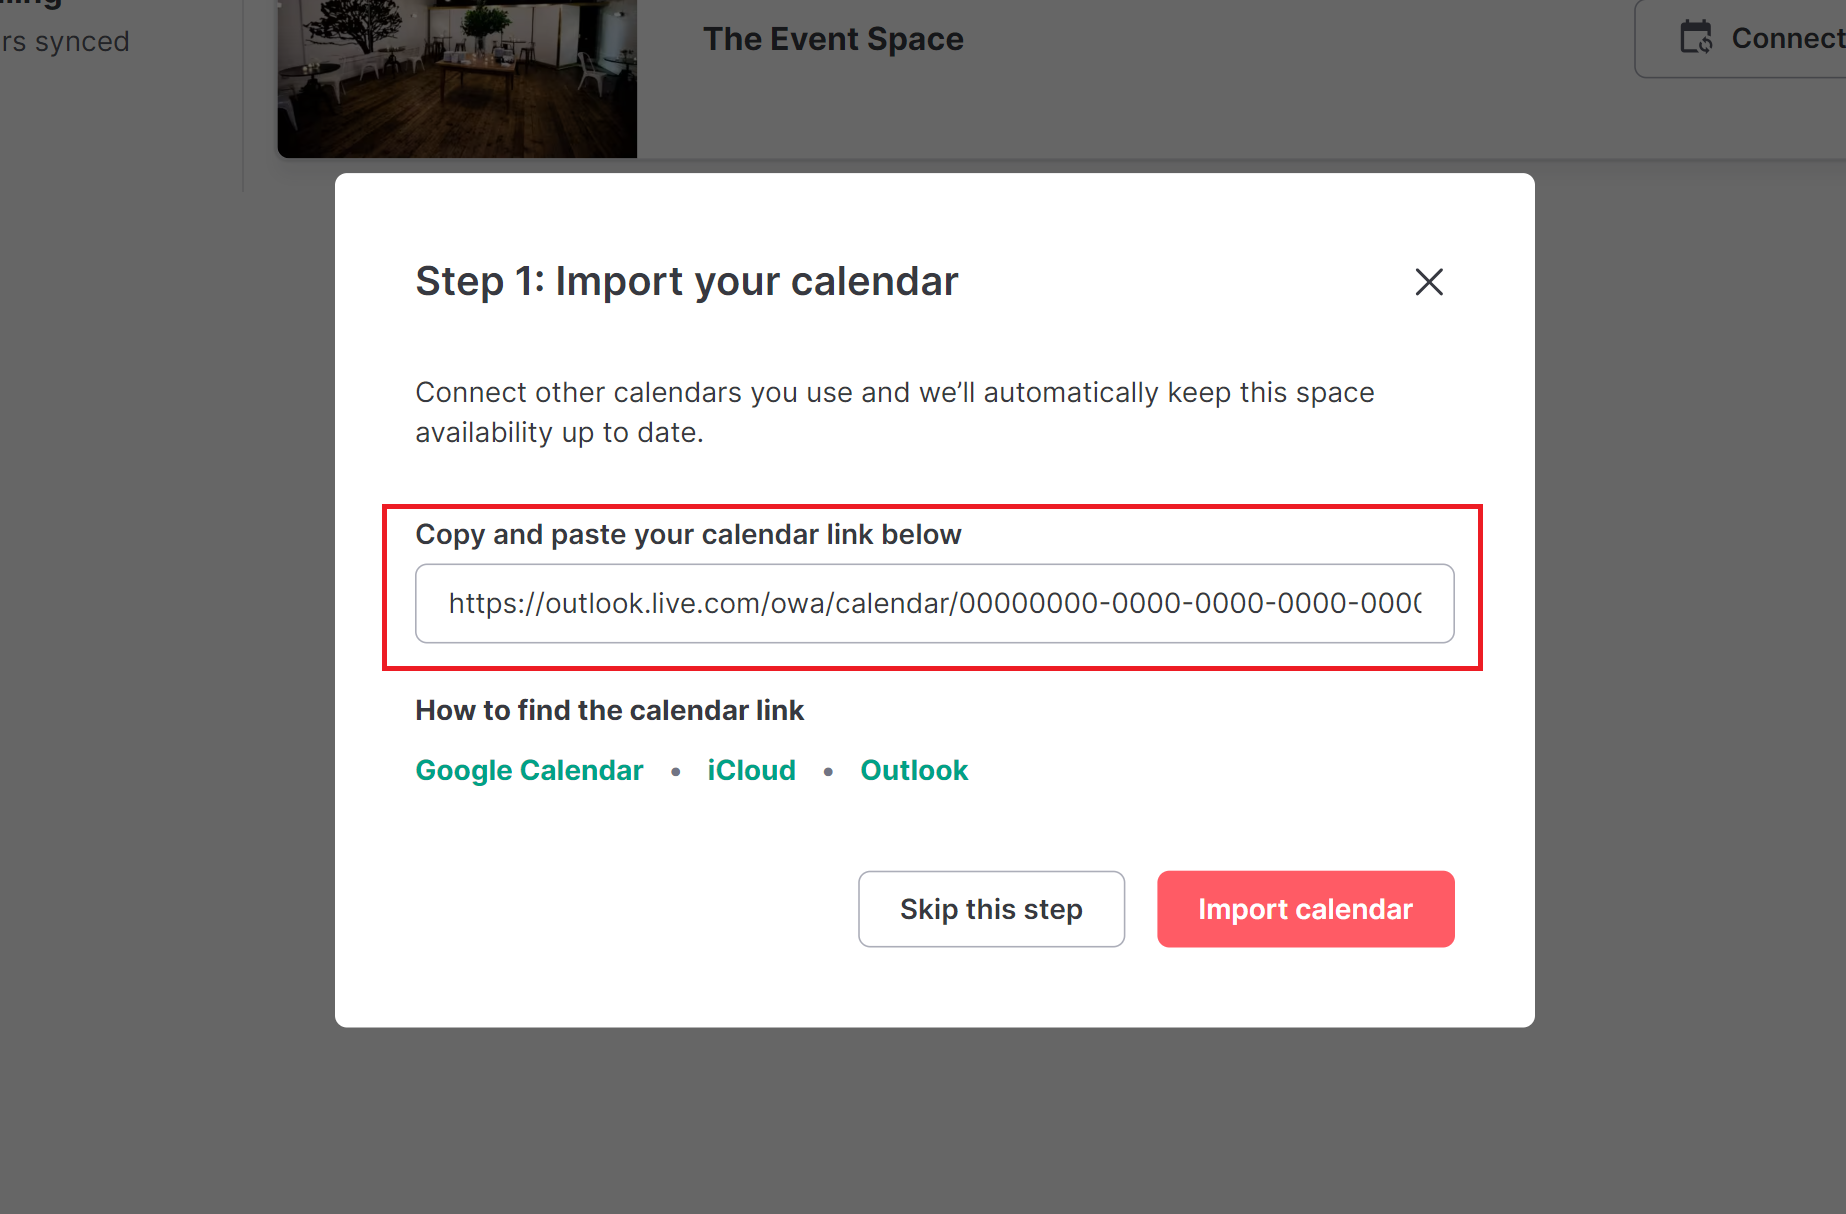Click the dot between Google Calendar and iCloud
Screen dimensions: 1846x1214
point(676,771)
